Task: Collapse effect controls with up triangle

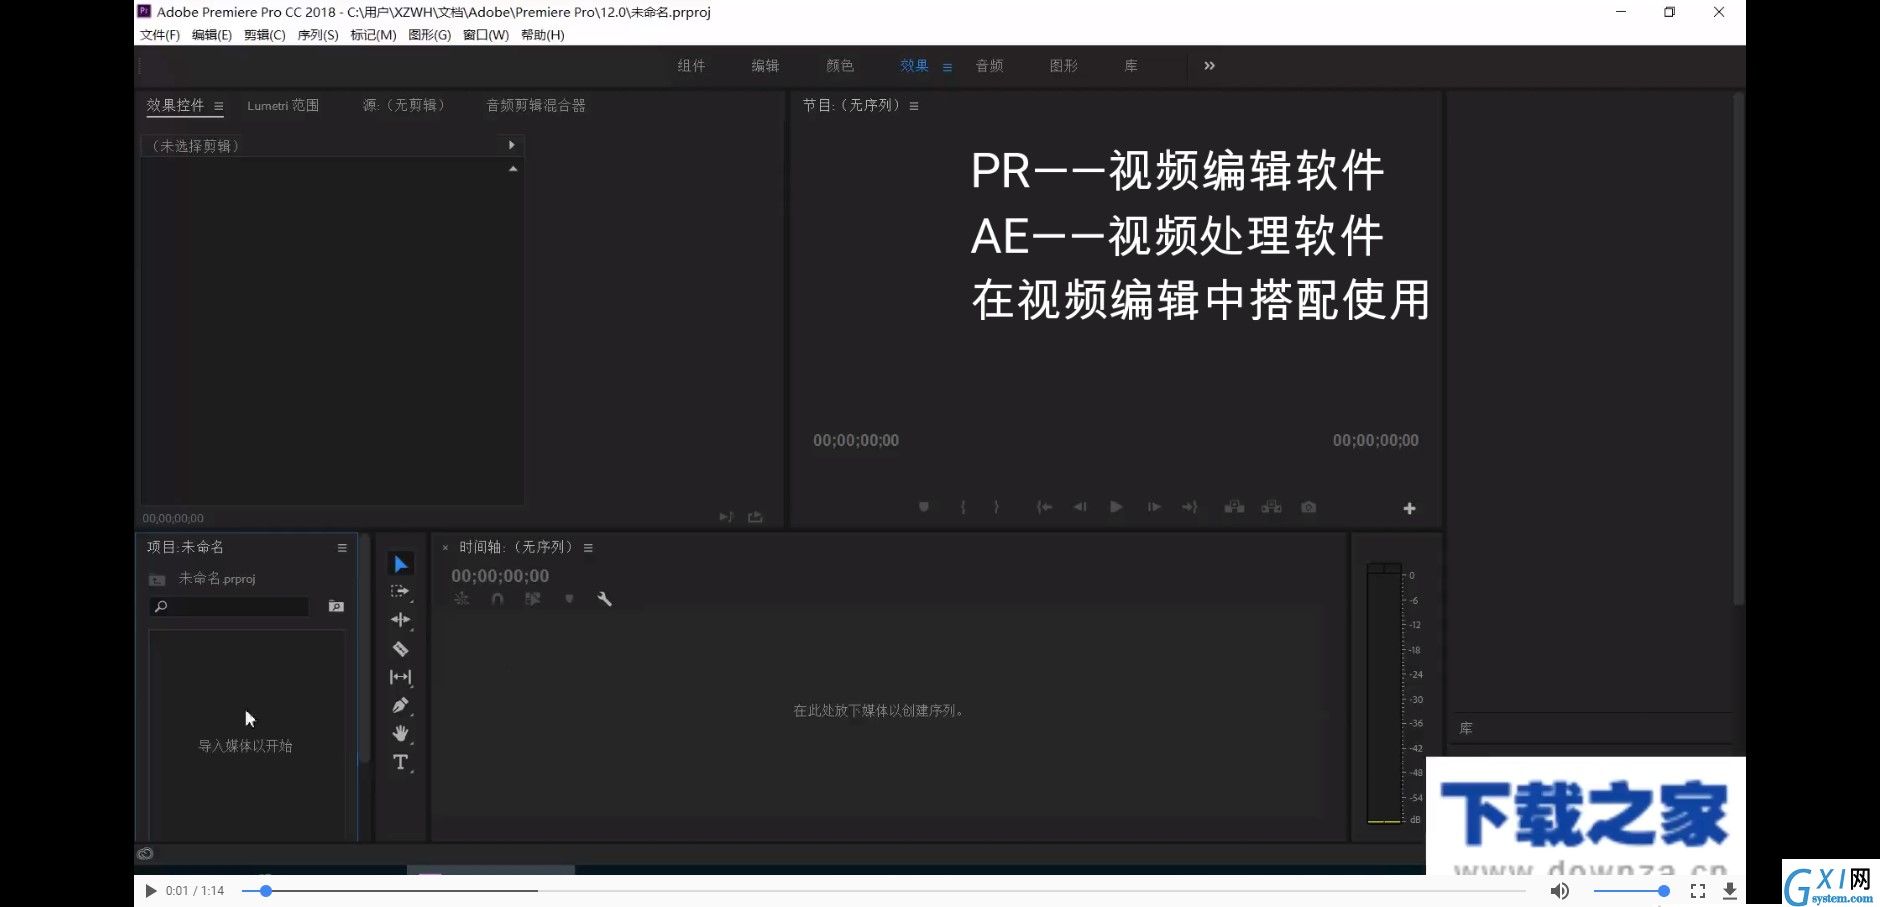Action: pos(513,169)
